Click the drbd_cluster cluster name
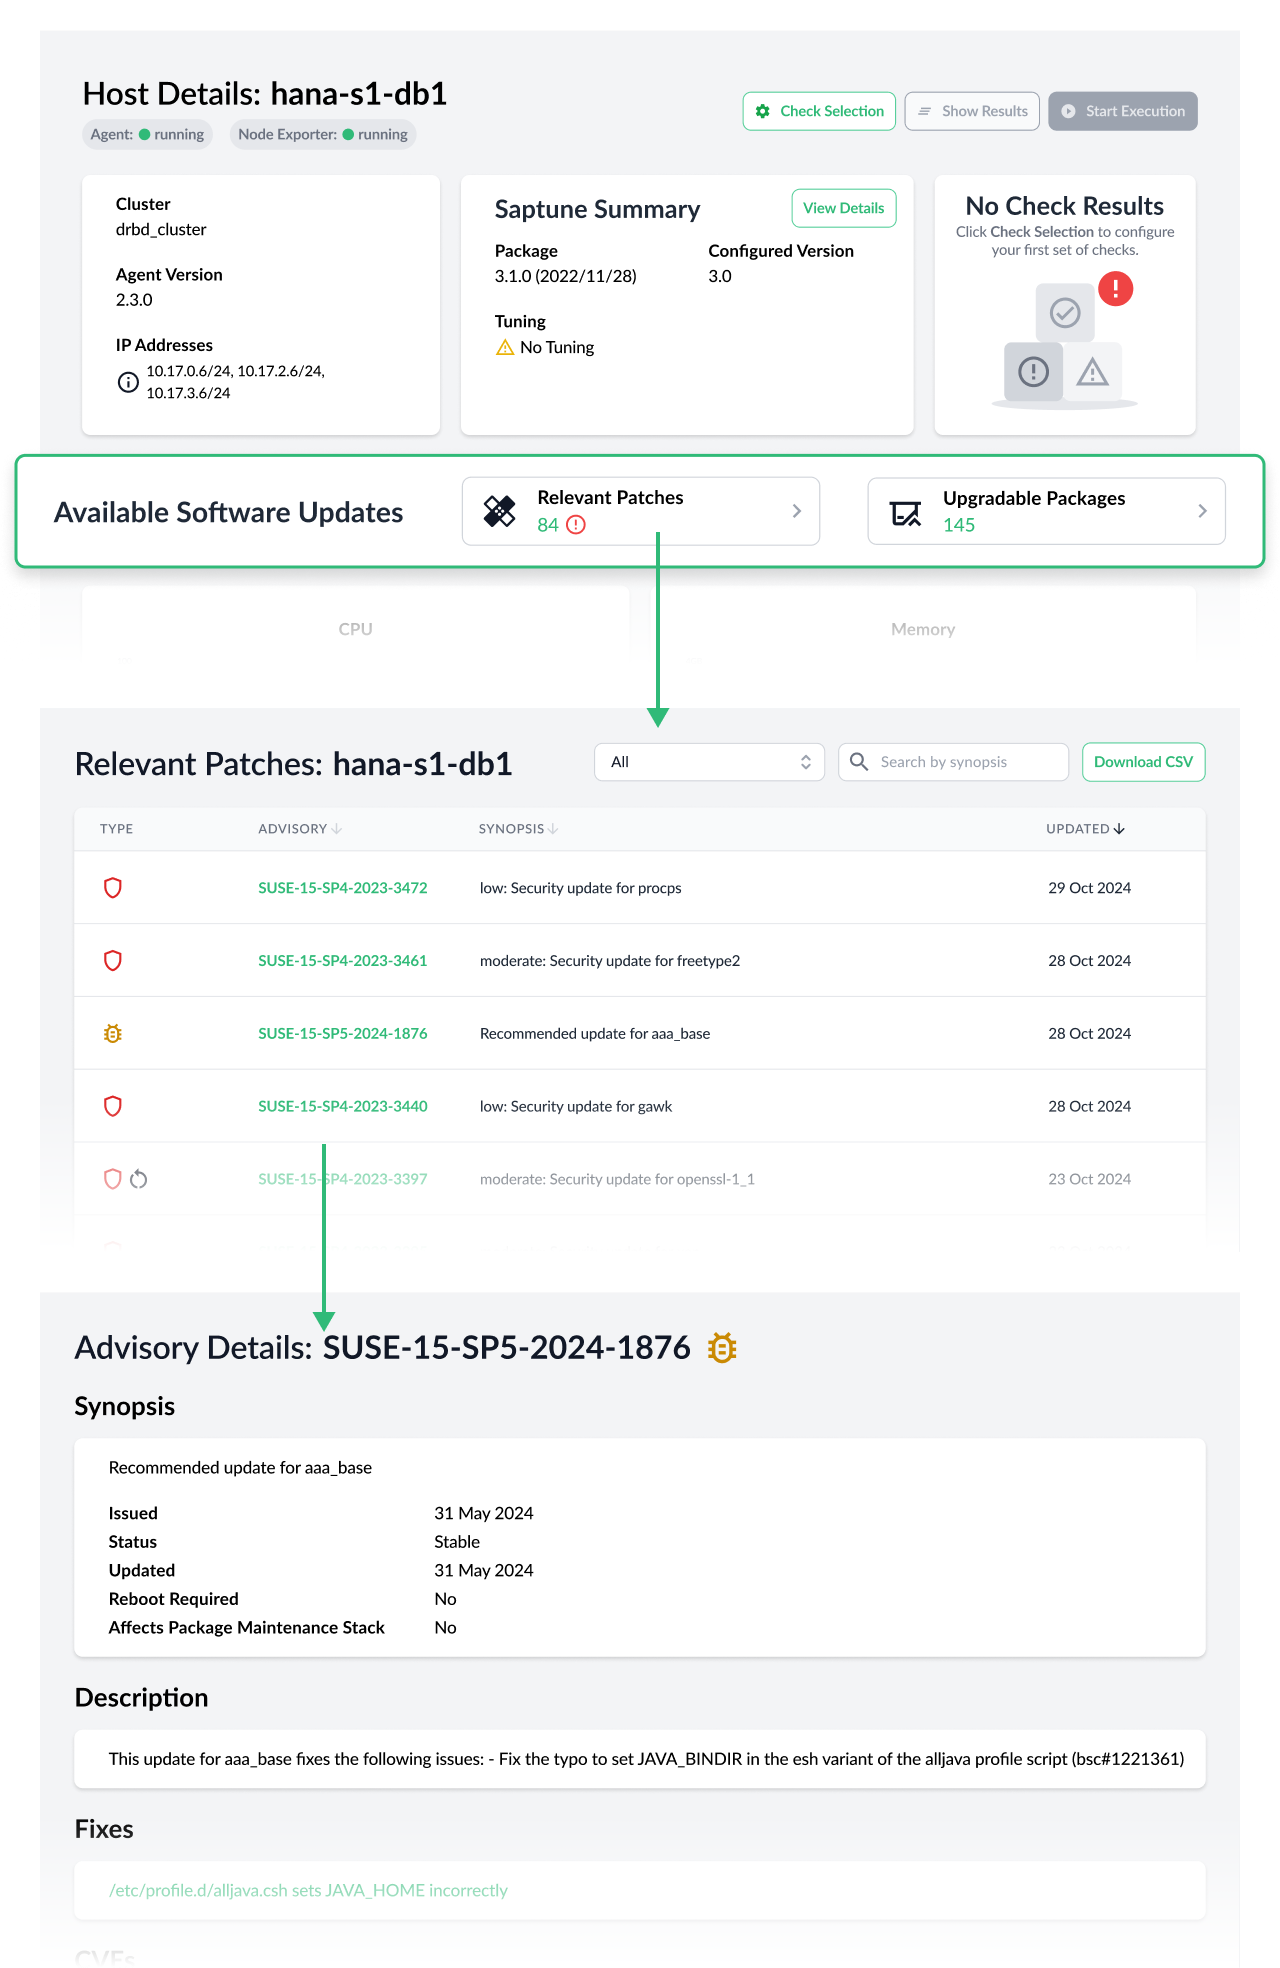1280x1968 pixels. 161,229
